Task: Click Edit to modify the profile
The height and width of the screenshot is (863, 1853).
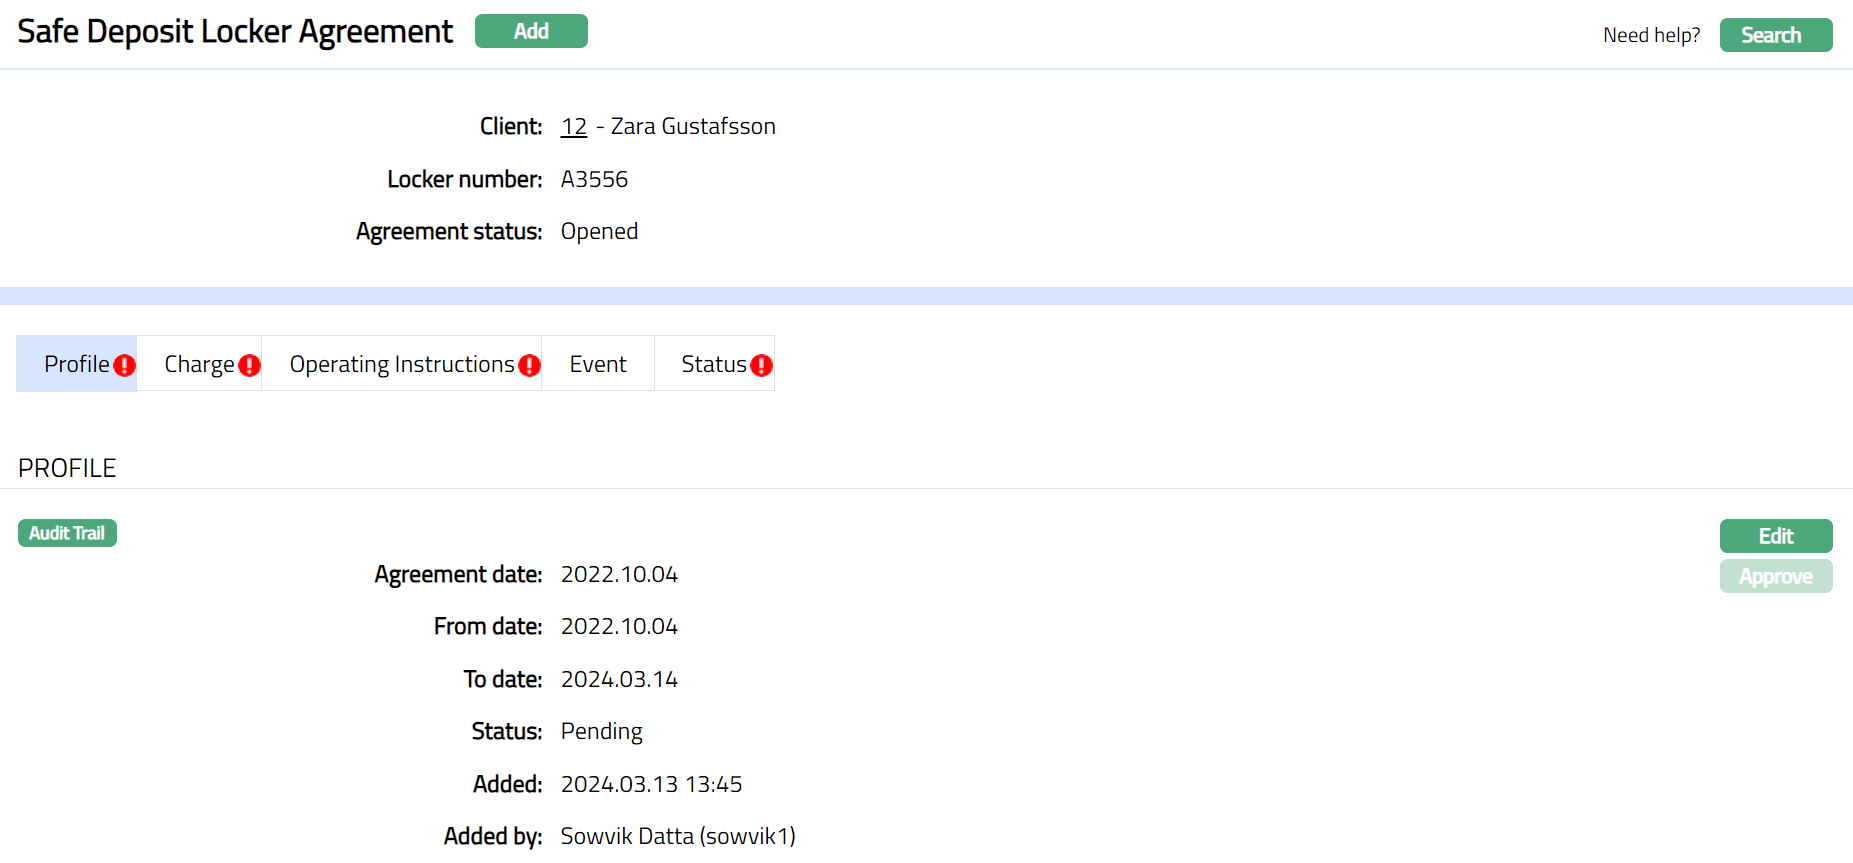Action: (1775, 536)
